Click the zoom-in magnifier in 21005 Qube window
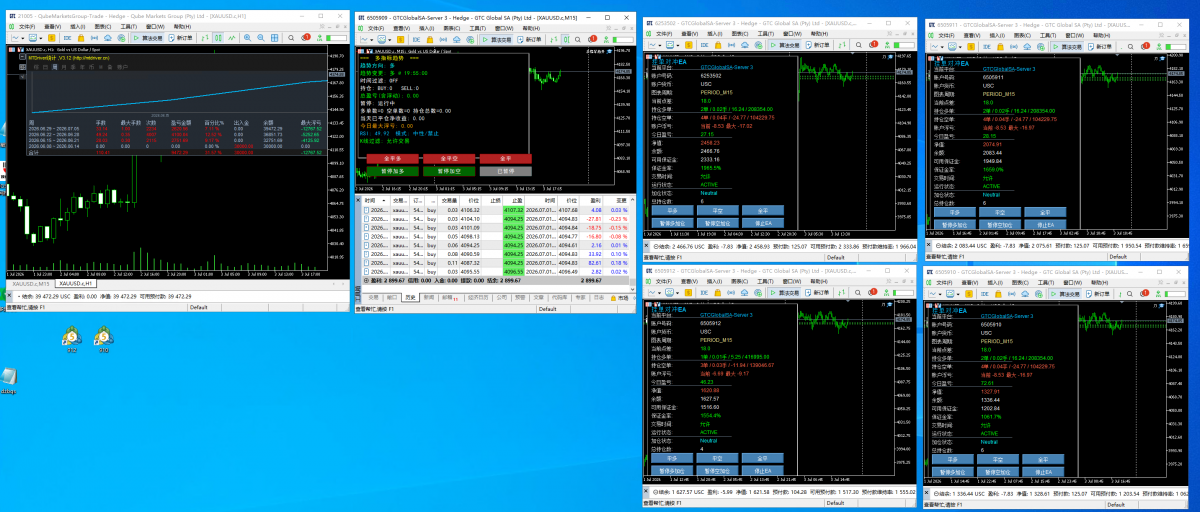 (247, 38)
